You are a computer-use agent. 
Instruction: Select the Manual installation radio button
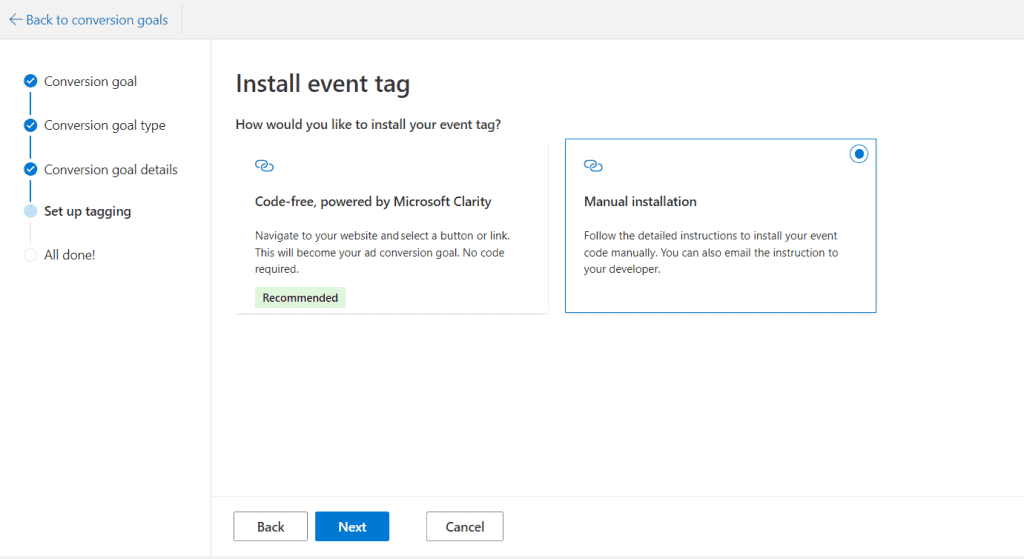859,154
